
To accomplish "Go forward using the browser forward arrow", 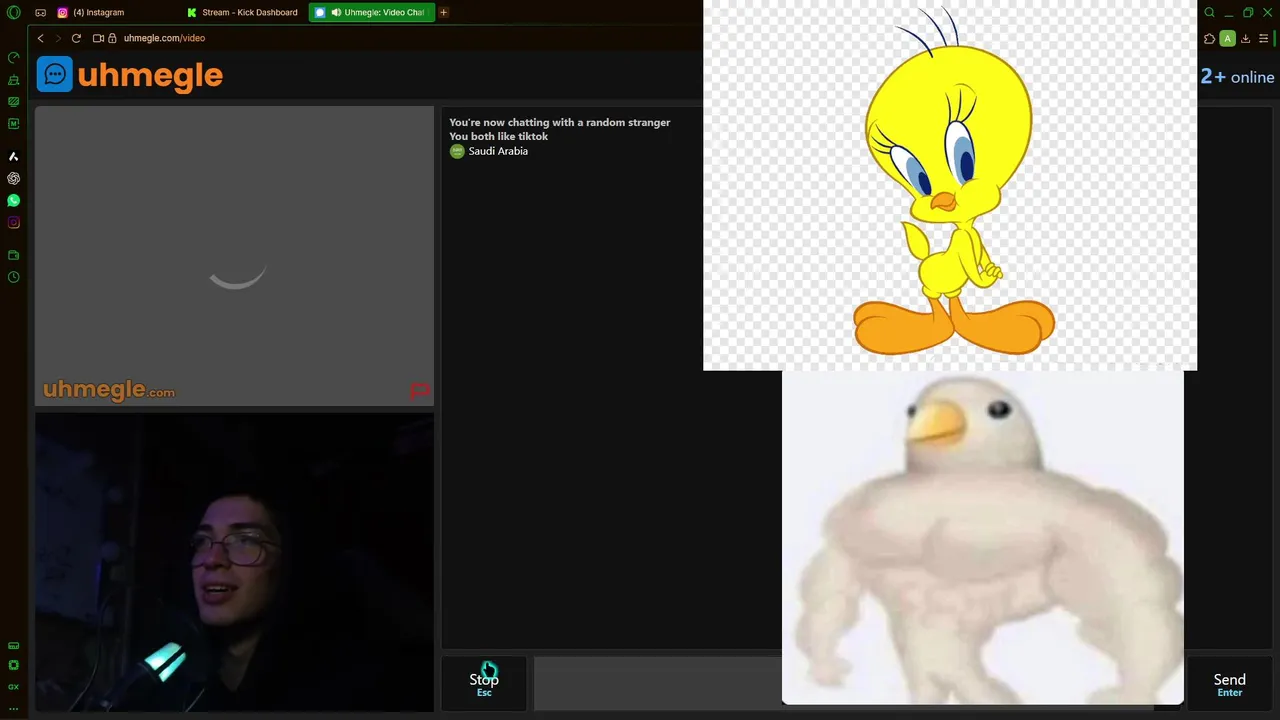I will [57, 38].
